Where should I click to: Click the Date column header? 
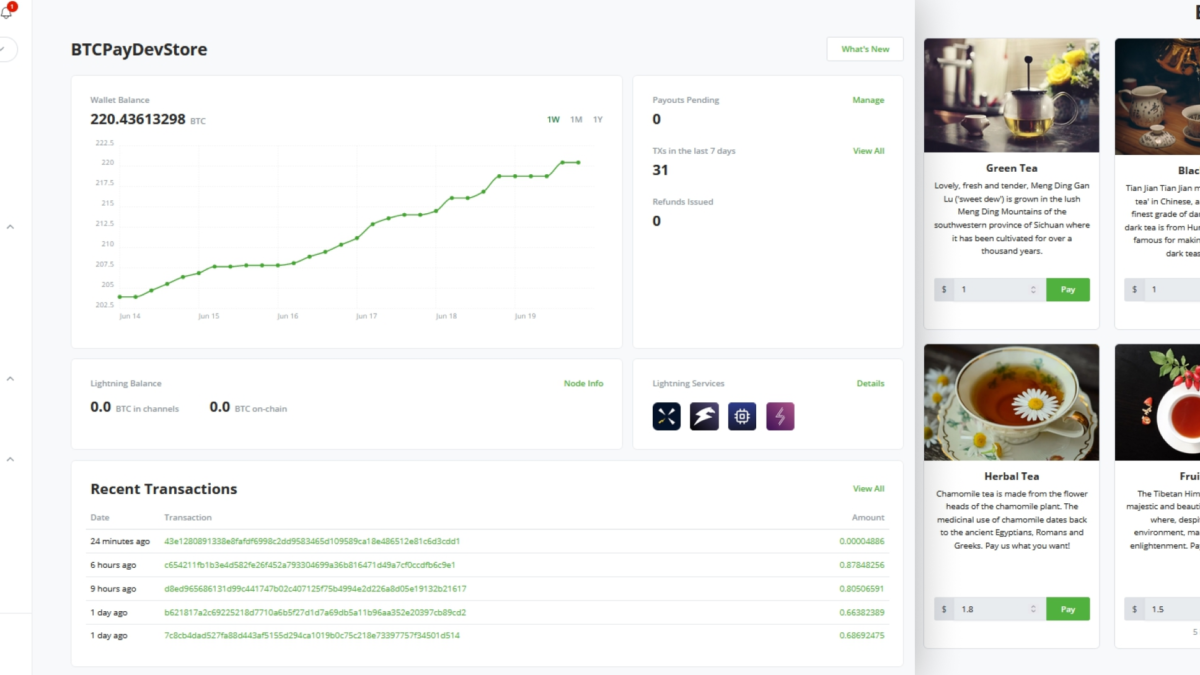coord(100,517)
